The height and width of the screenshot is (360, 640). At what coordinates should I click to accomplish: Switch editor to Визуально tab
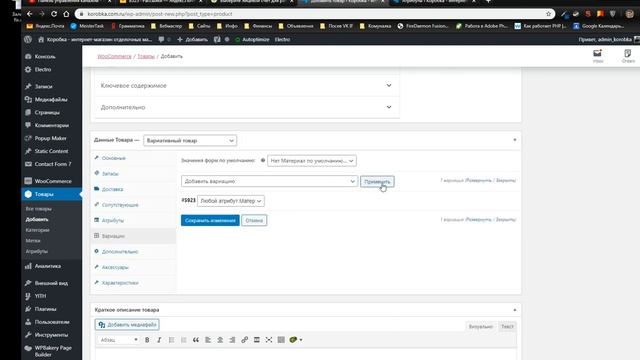480,327
